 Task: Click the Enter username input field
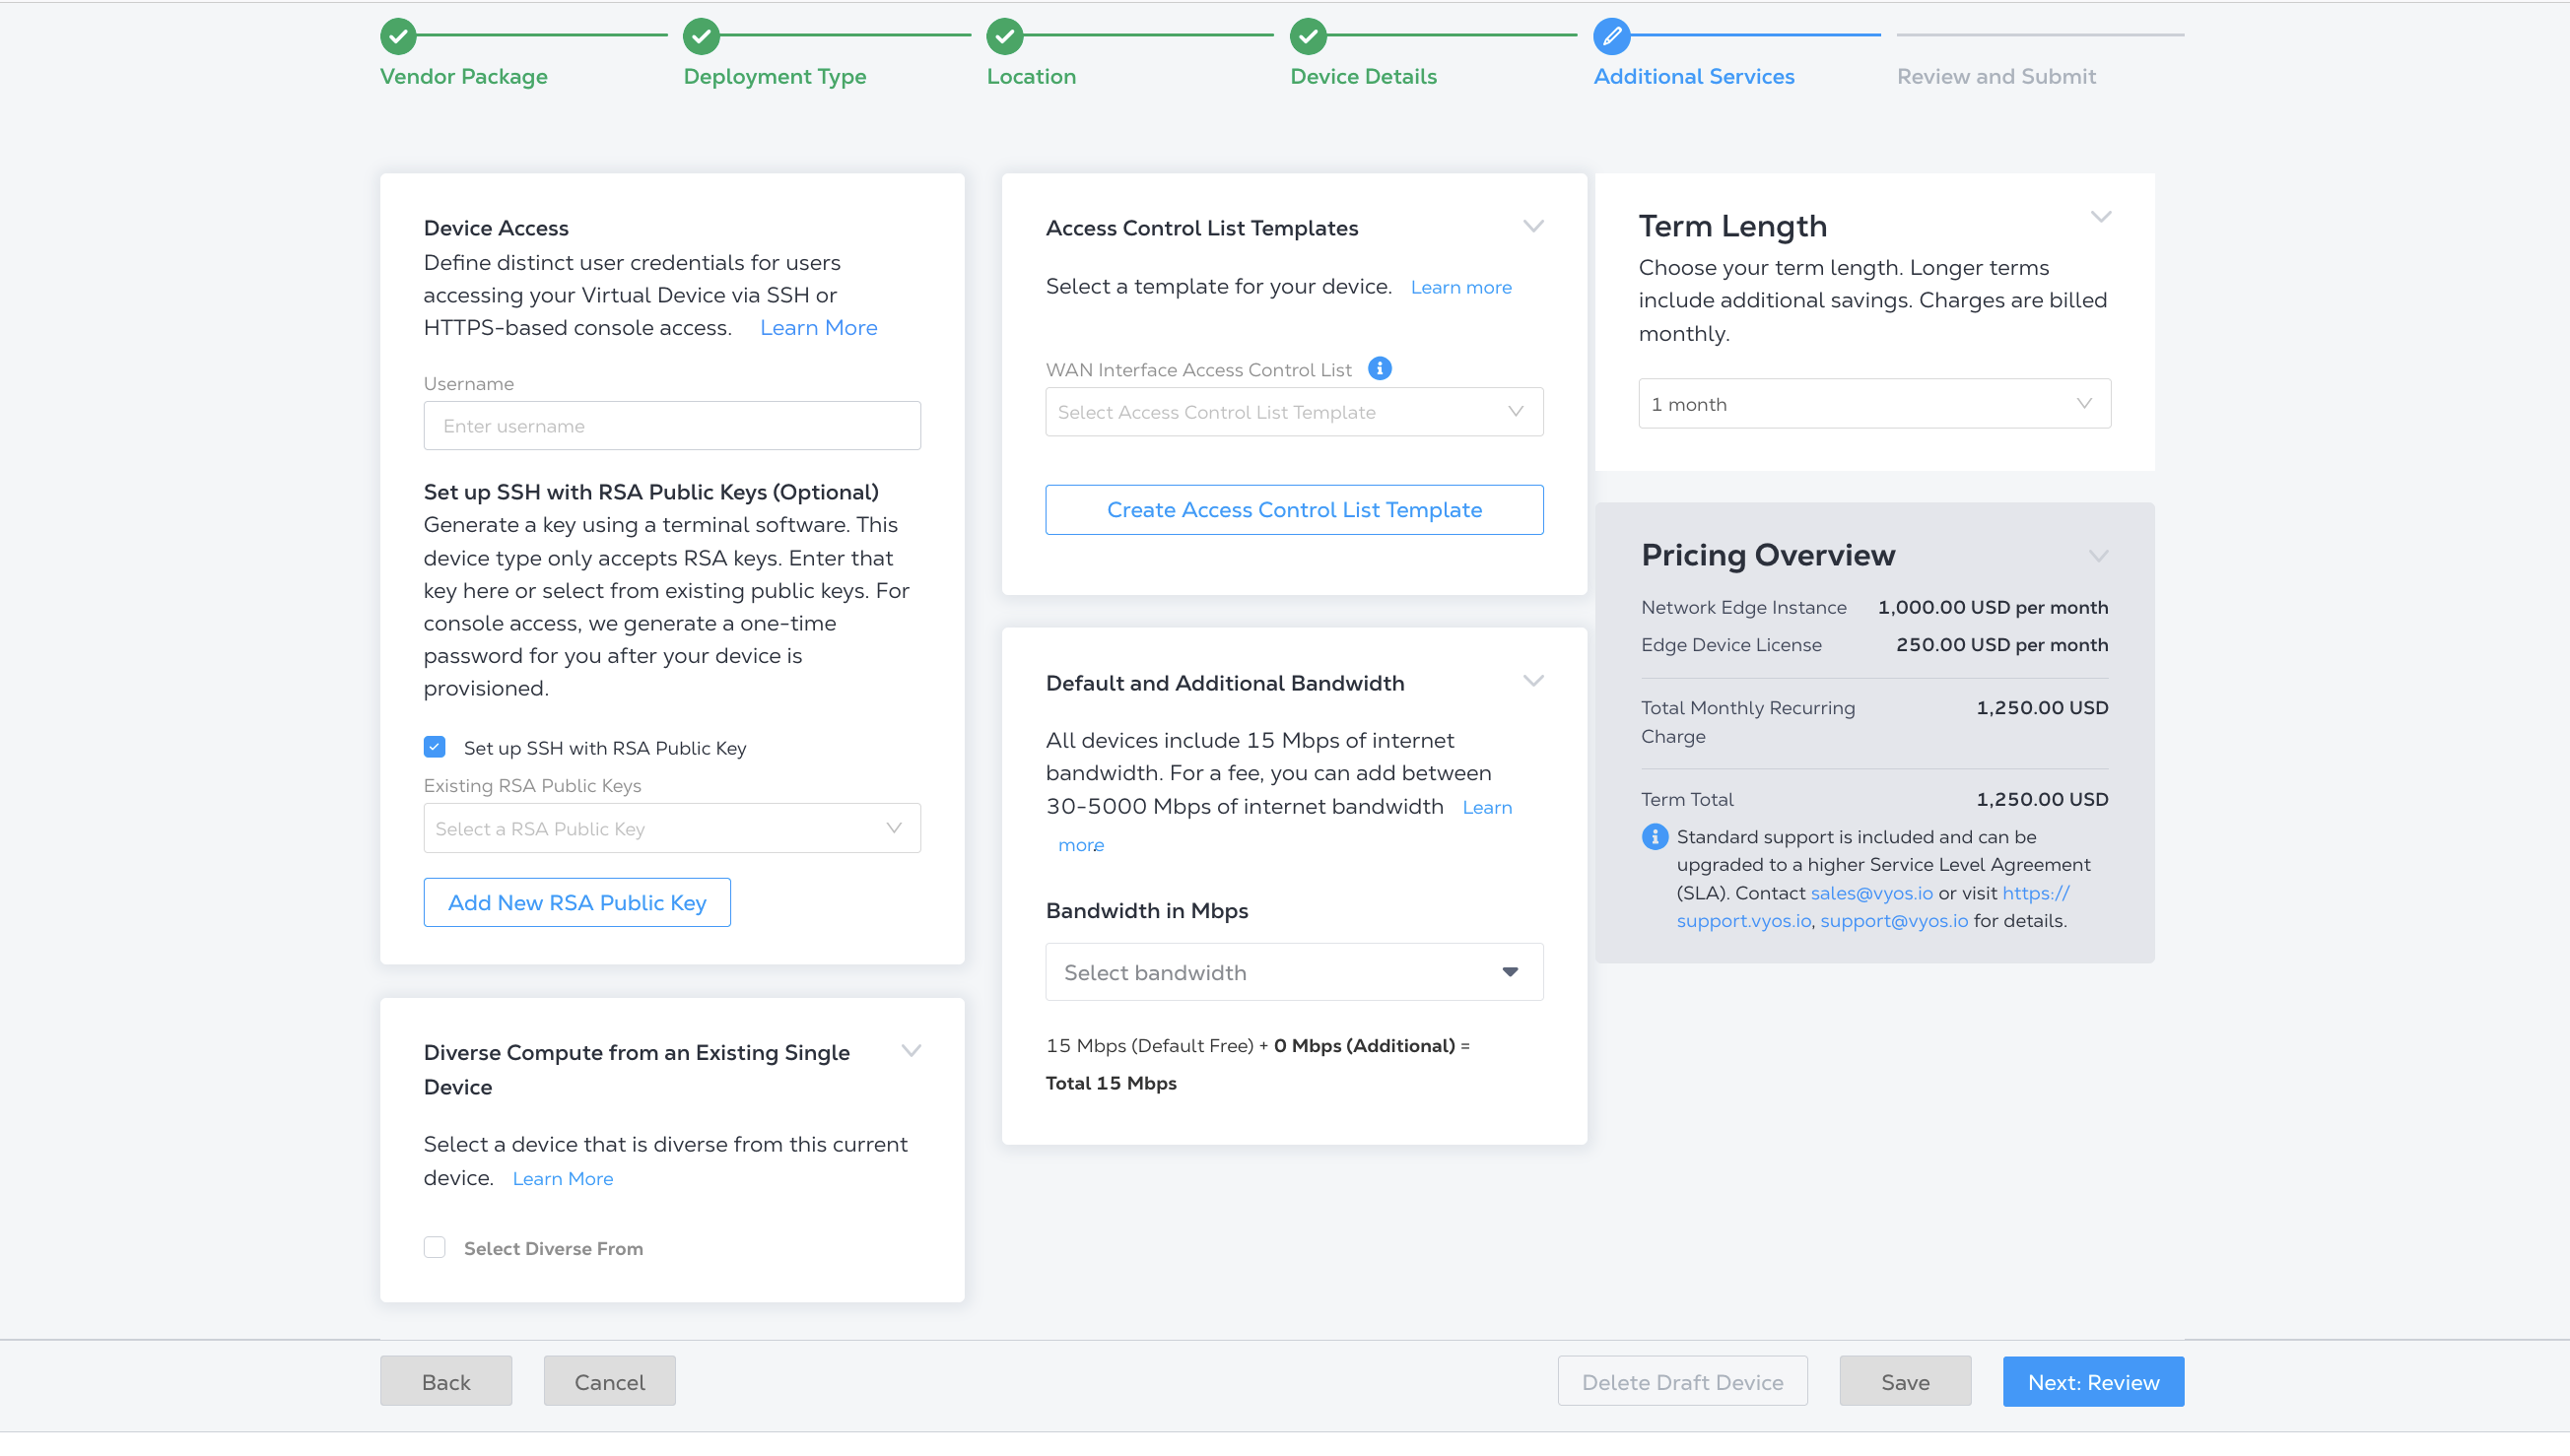672,426
